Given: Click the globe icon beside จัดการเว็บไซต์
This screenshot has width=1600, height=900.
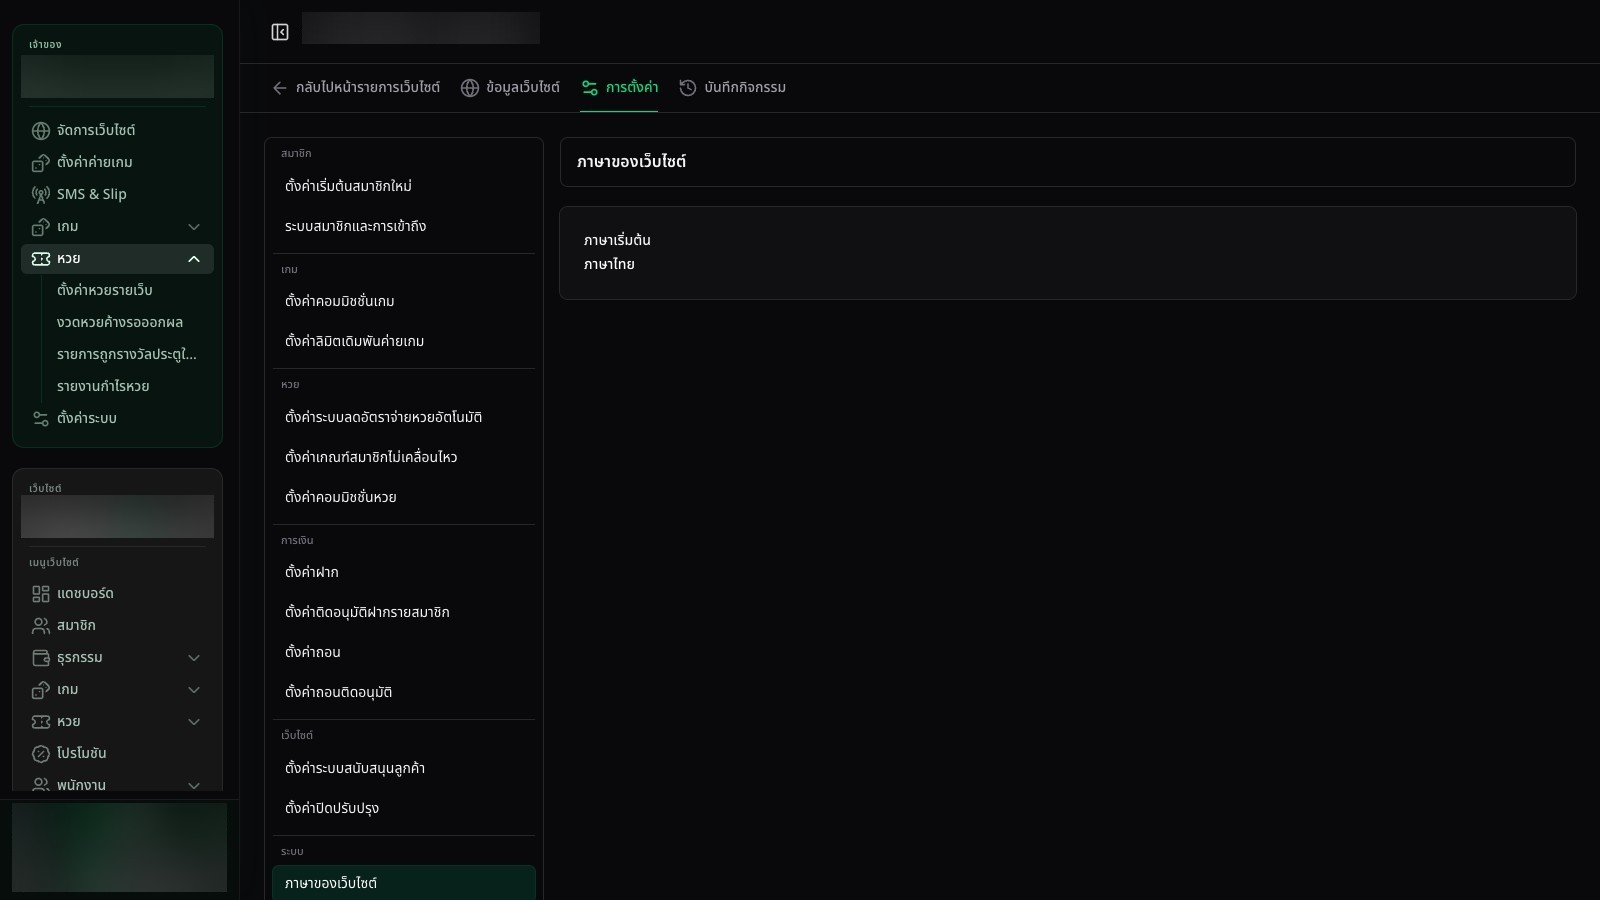Looking at the screenshot, I should [41, 131].
